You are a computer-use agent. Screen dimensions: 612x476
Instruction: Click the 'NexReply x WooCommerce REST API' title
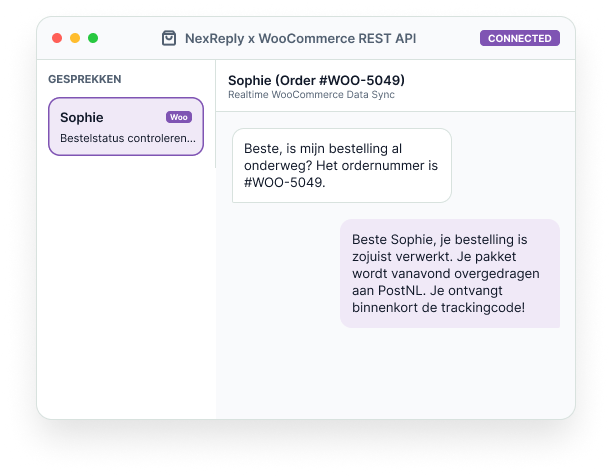[x=300, y=38]
